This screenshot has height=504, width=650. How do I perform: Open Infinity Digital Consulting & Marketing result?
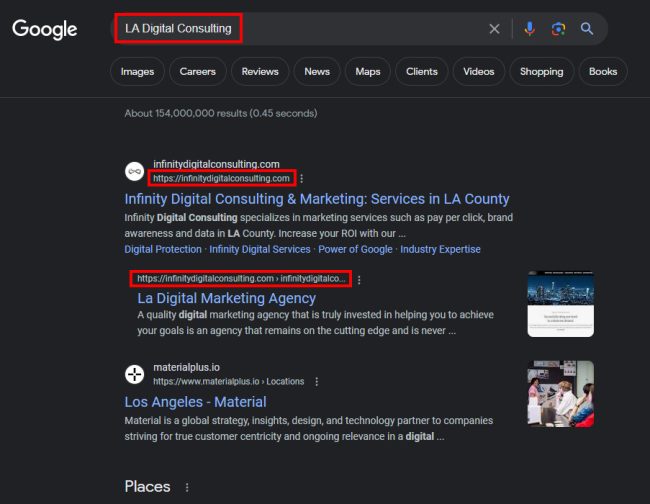coord(316,199)
